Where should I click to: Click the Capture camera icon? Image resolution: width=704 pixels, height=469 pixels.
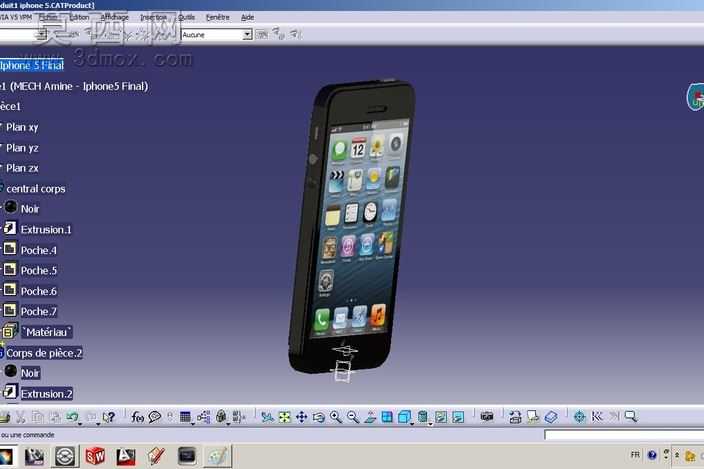487,417
